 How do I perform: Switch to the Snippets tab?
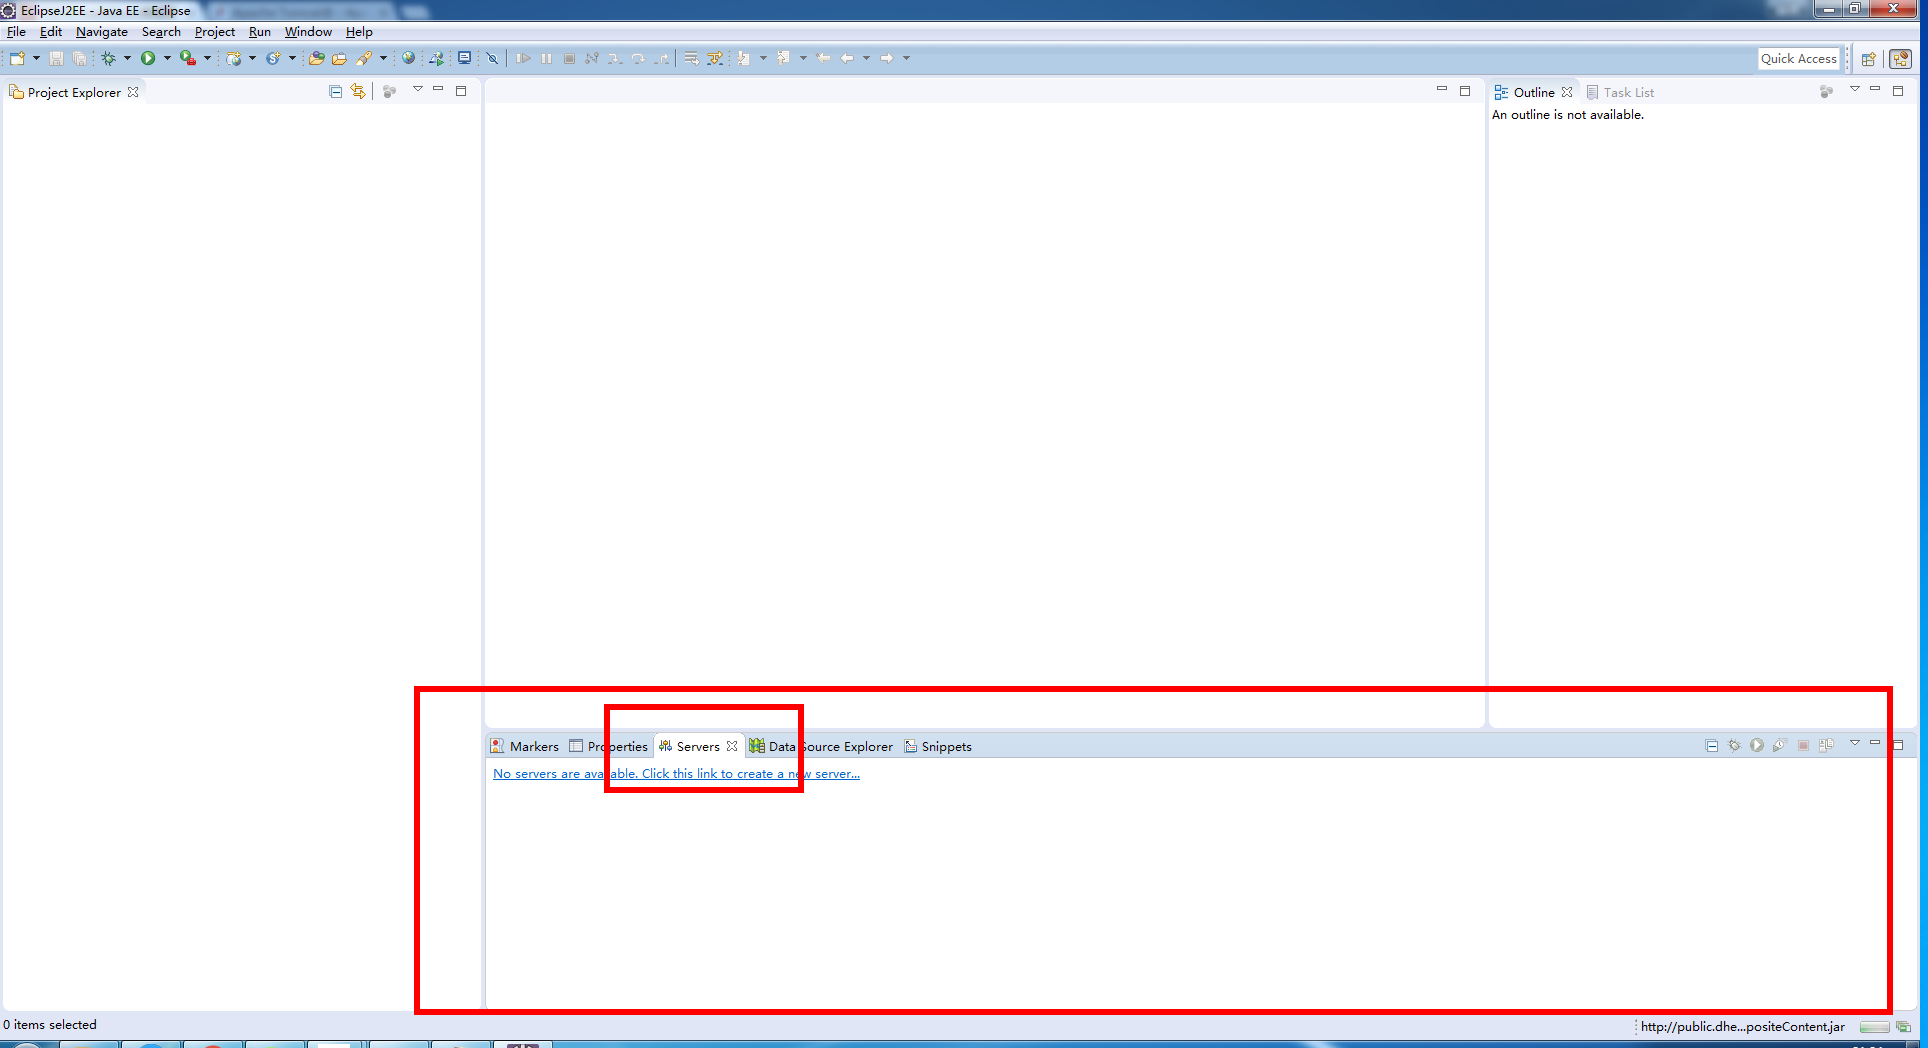pos(938,746)
